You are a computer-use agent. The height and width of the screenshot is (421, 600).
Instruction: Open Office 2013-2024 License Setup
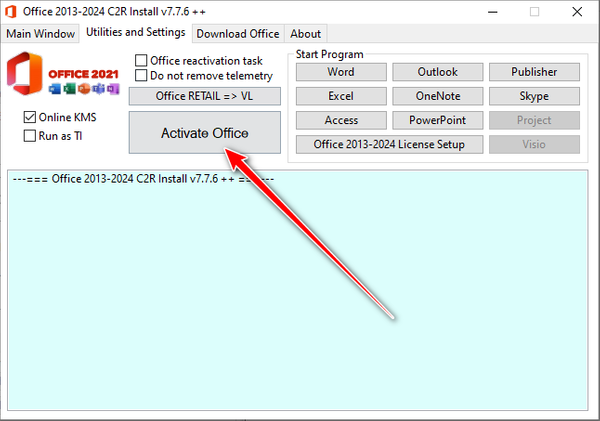click(390, 144)
